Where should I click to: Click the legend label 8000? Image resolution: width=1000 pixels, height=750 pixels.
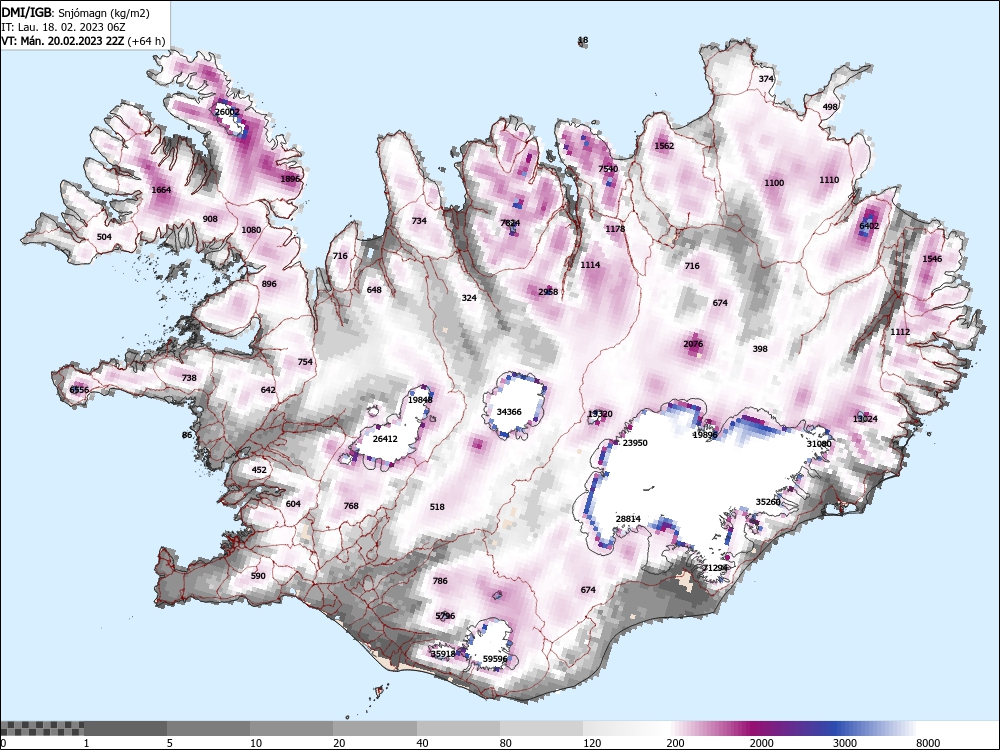click(x=928, y=743)
